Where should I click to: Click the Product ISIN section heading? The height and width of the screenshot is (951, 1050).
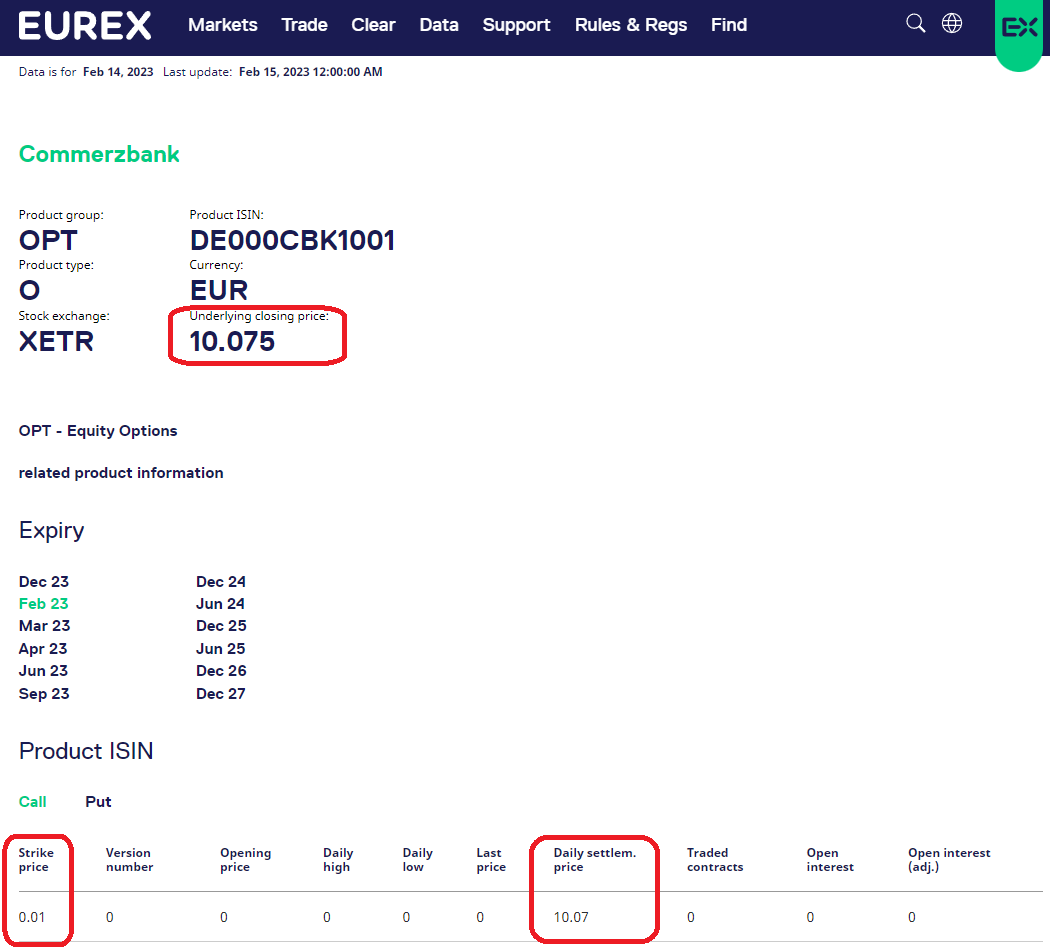(x=86, y=751)
